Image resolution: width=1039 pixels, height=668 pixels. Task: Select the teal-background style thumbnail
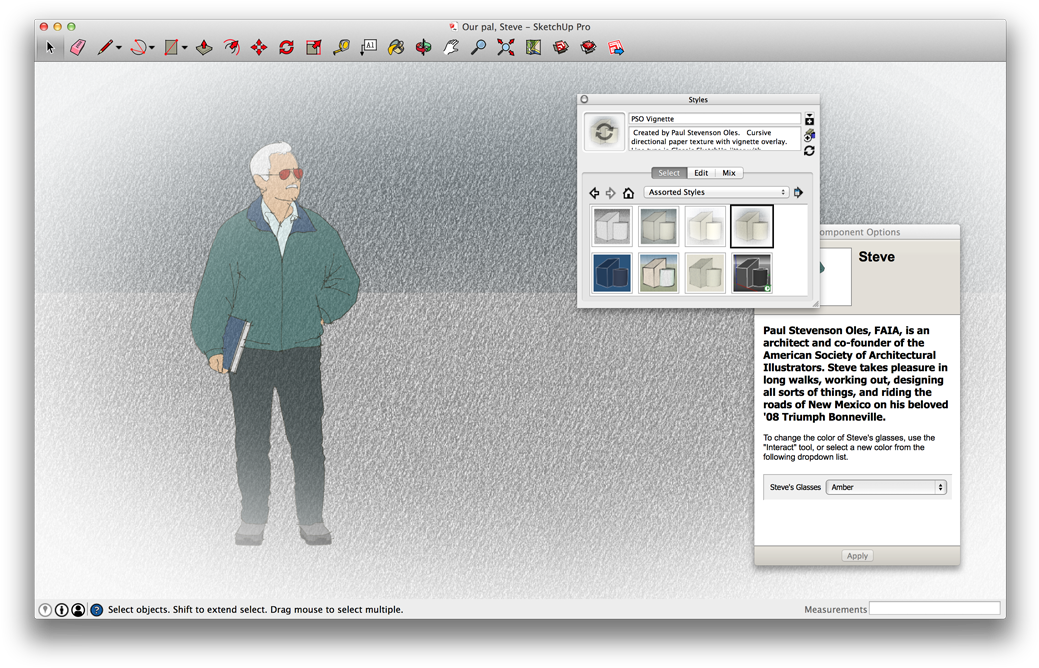(x=659, y=226)
